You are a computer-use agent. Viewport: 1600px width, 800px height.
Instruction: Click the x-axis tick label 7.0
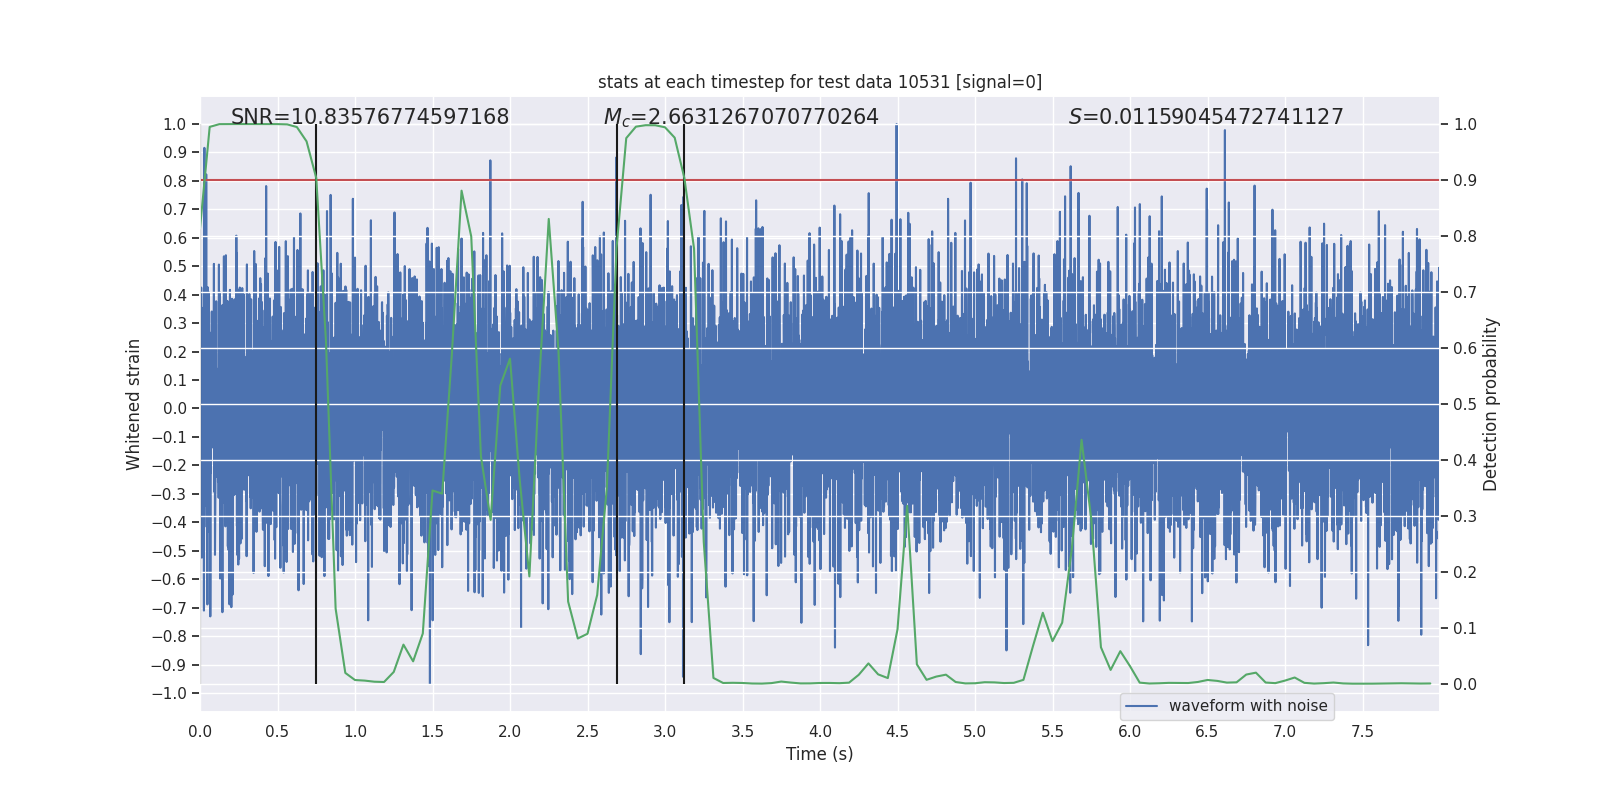pyautogui.click(x=1285, y=731)
